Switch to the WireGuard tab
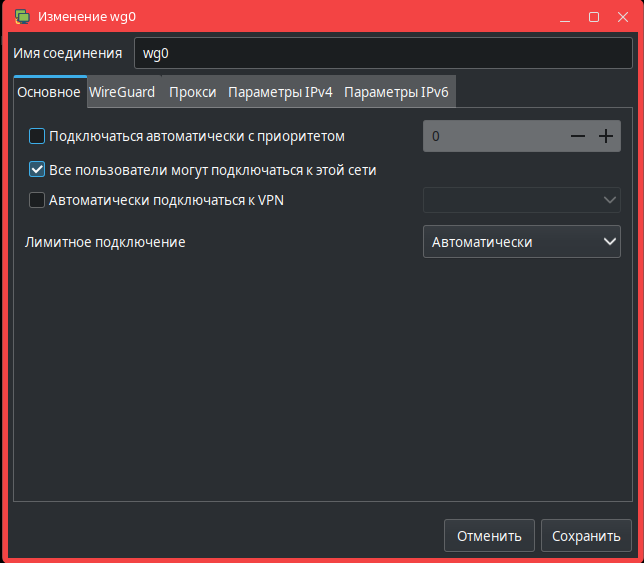Viewport: 644px width, 563px height. pos(122,92)
